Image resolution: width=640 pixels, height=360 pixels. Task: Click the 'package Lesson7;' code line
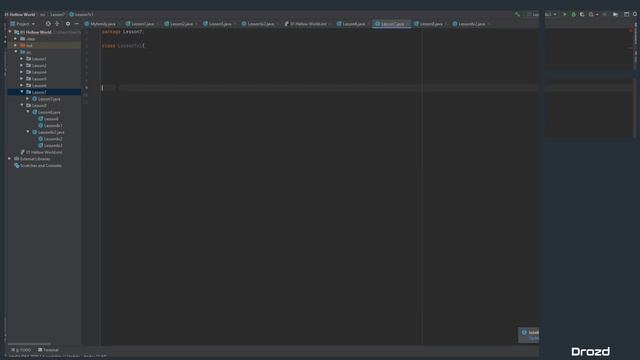[122, 32]
